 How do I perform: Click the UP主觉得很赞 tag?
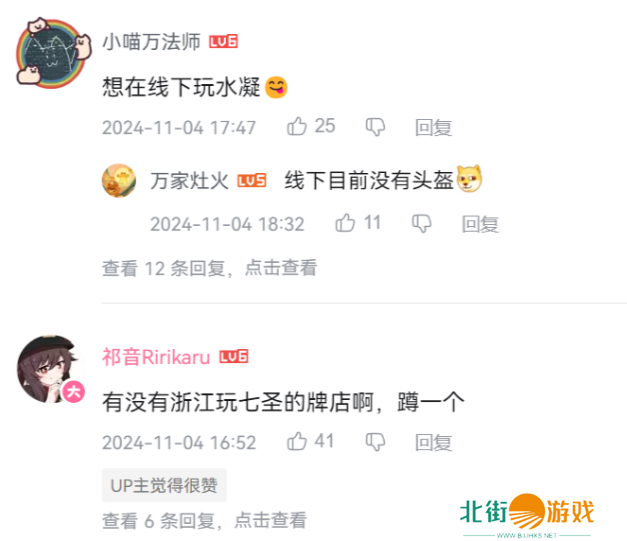164,485
